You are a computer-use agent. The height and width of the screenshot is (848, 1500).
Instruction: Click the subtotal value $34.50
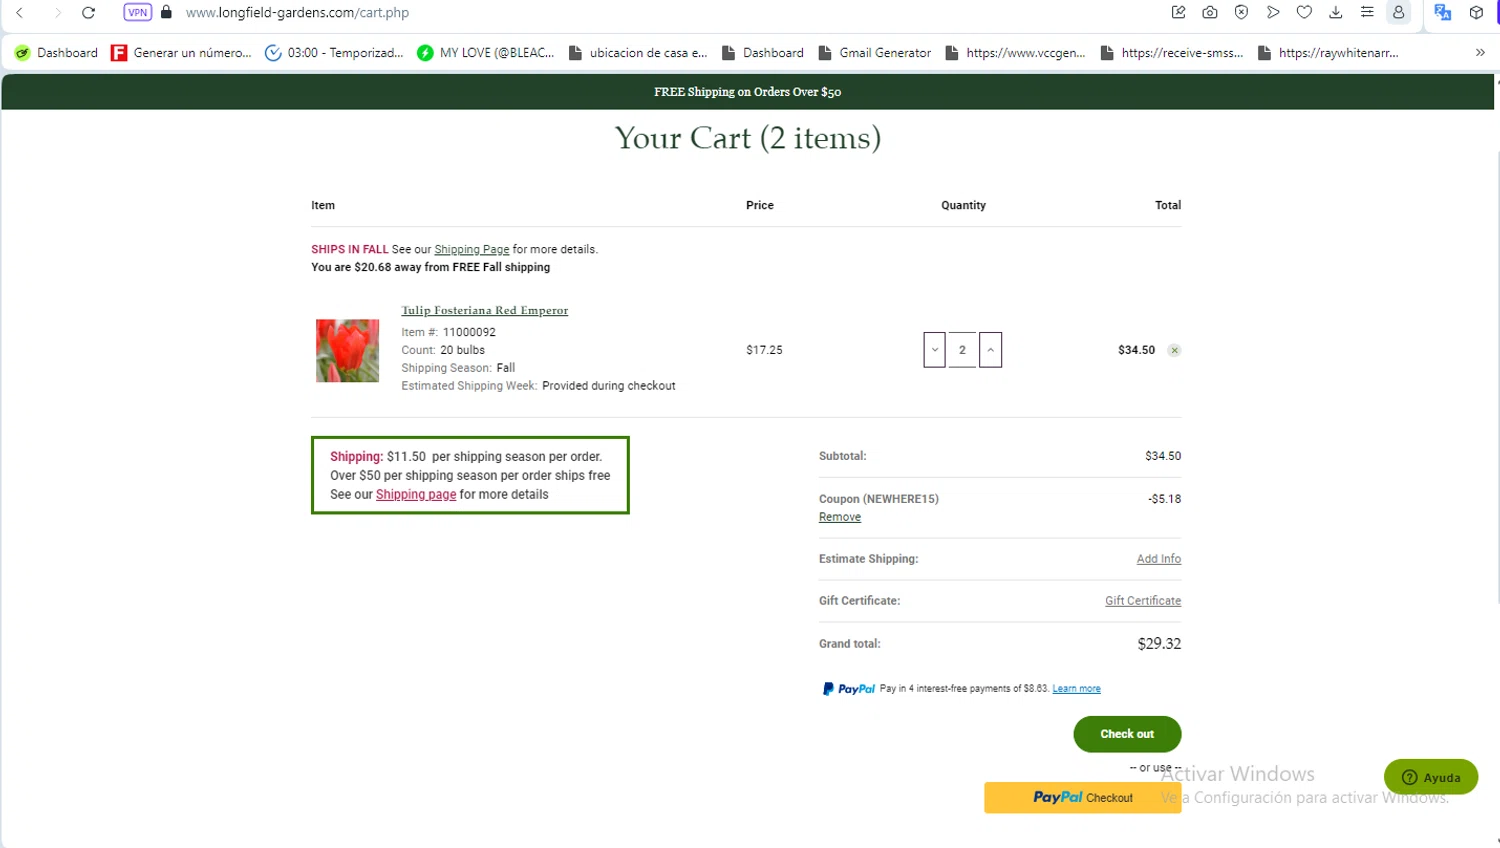coord(1163,456)
